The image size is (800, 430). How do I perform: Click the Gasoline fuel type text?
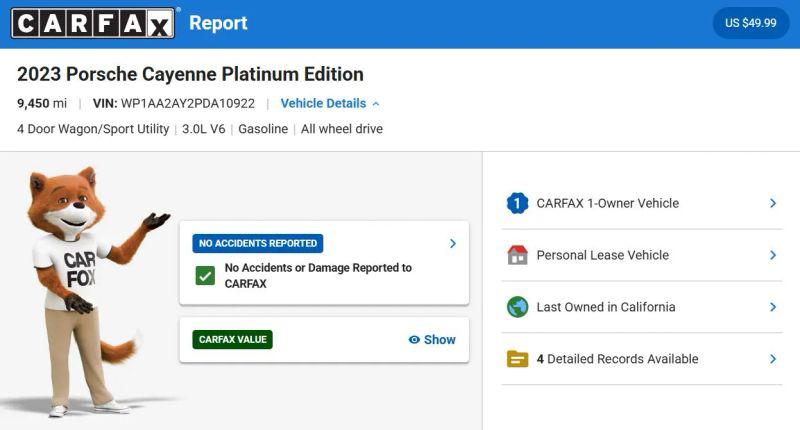coord(263,129)
